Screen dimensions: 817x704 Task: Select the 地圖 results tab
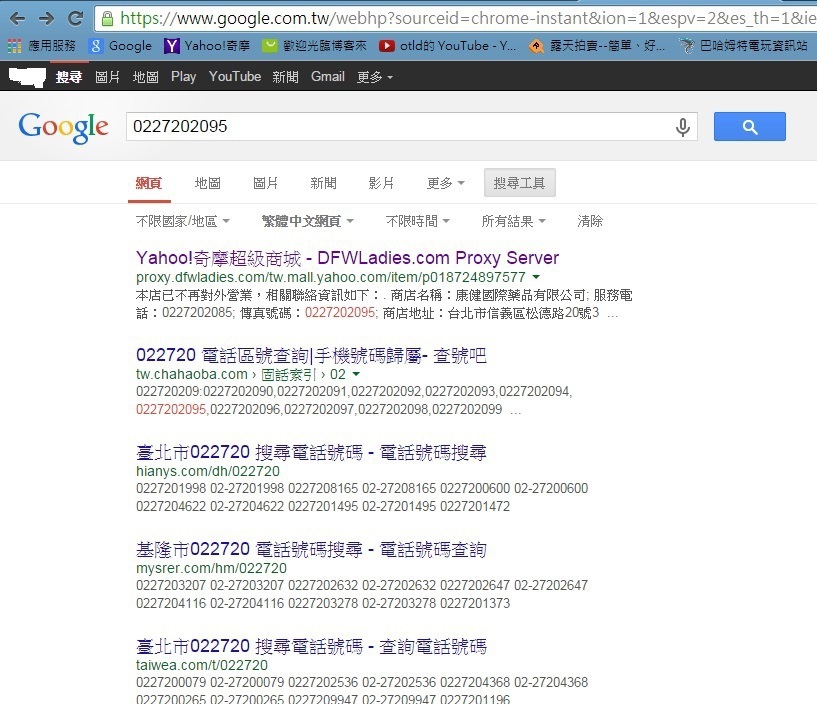pos(207,183)
